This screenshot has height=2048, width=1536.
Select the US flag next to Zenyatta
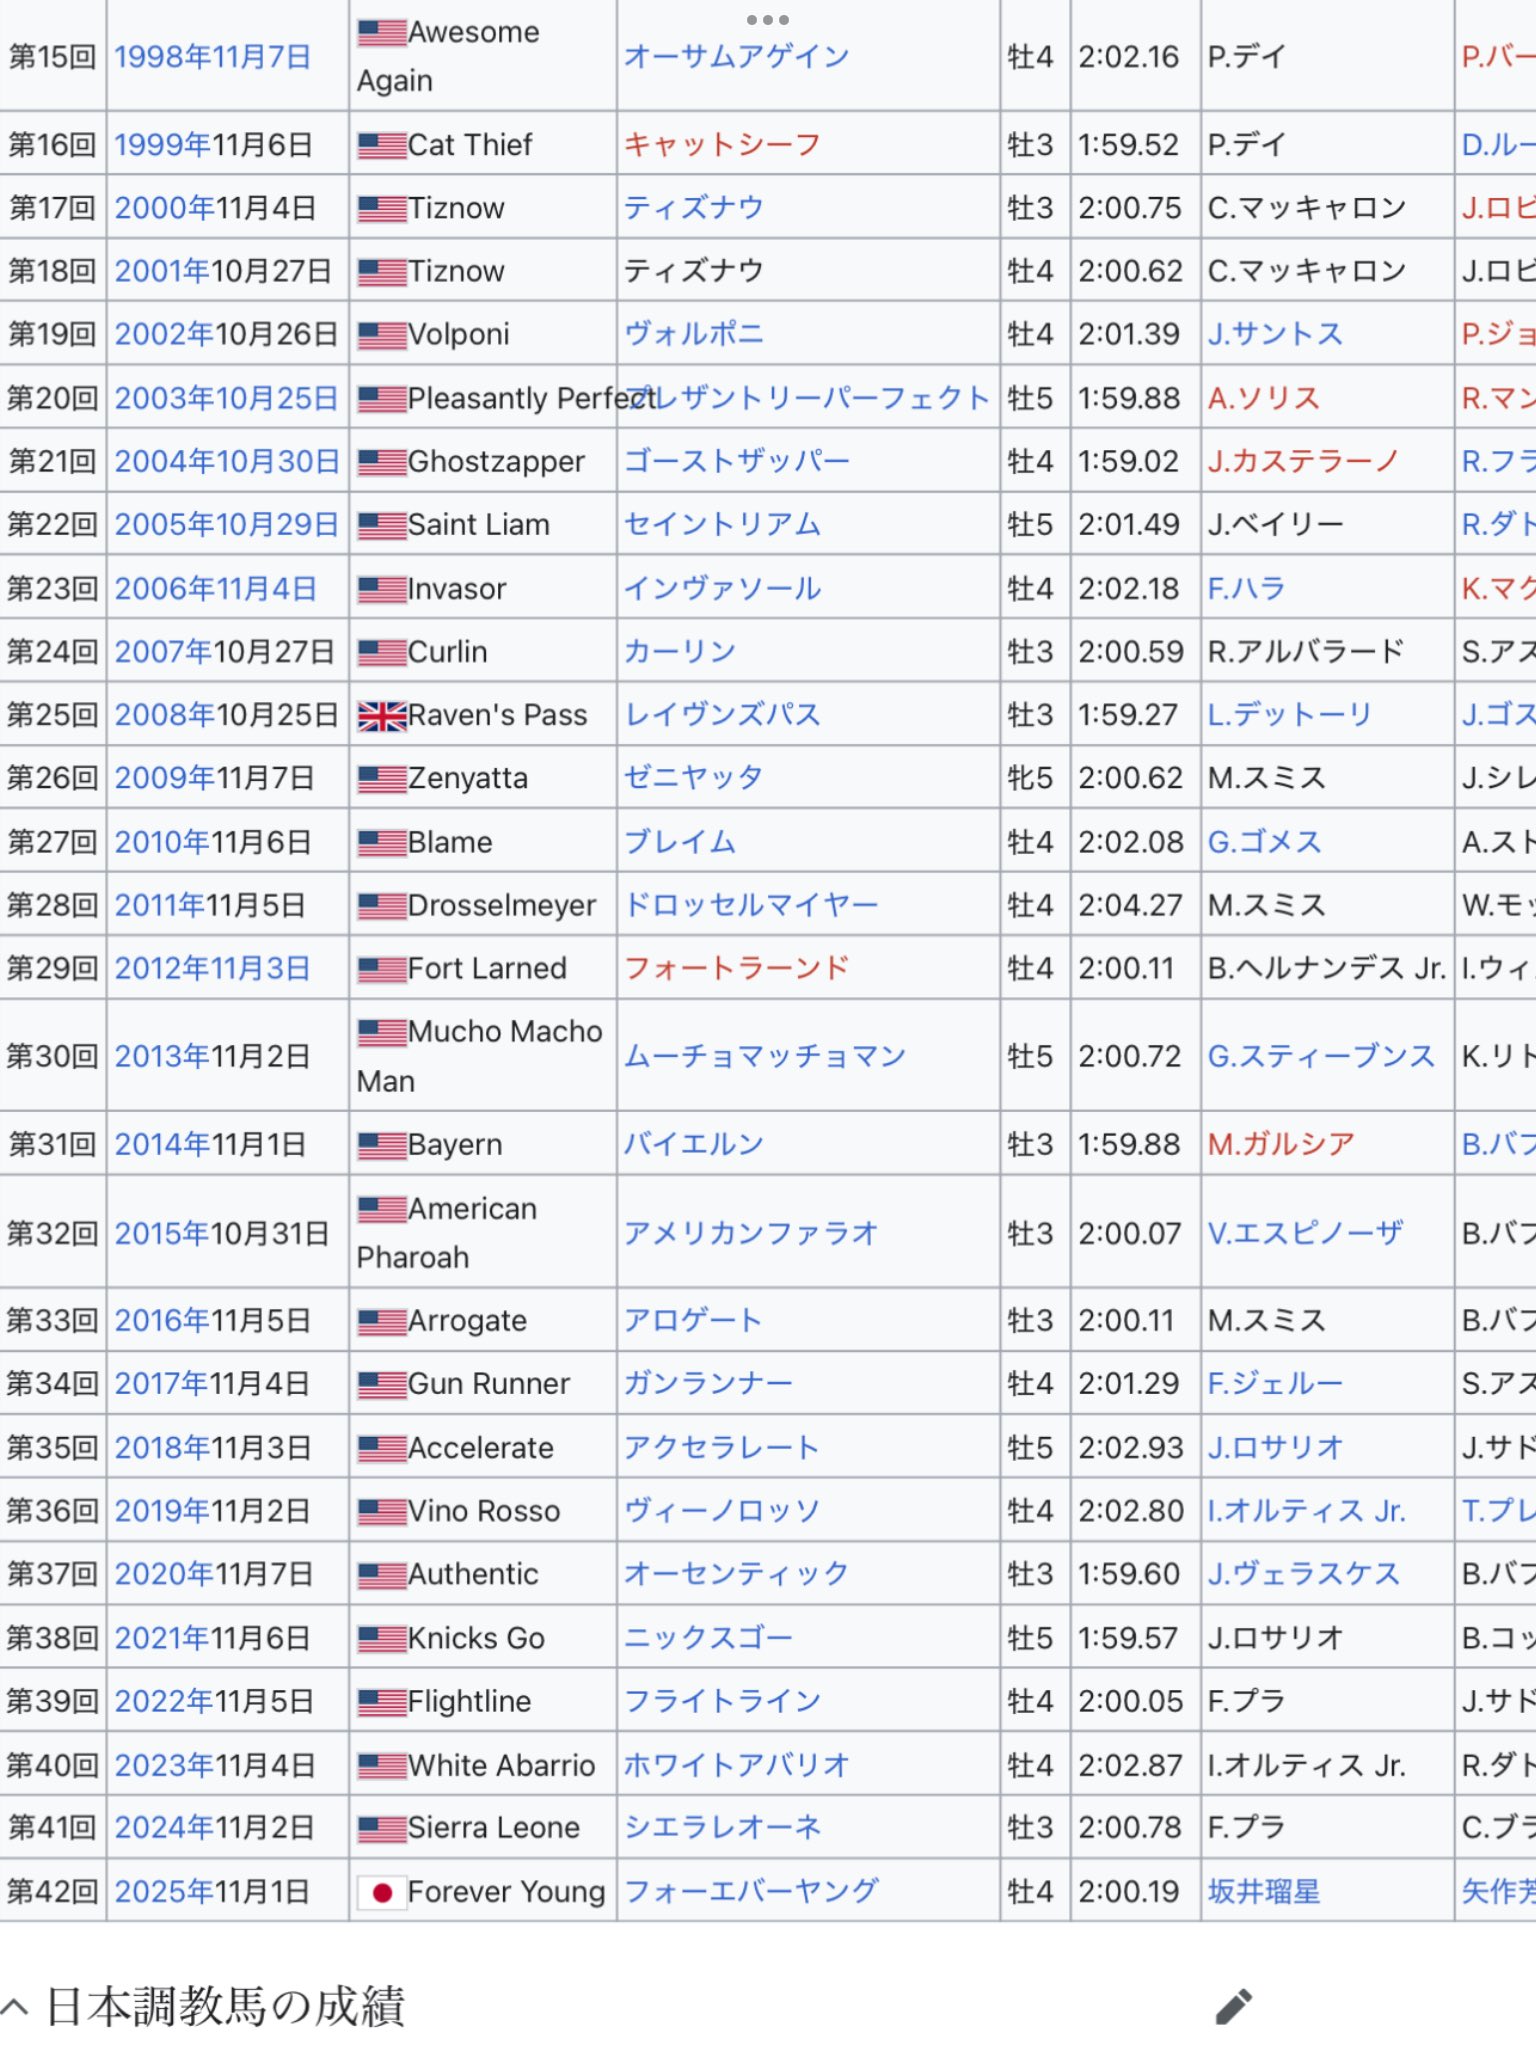pyautogui.click(x=382, y=779)
